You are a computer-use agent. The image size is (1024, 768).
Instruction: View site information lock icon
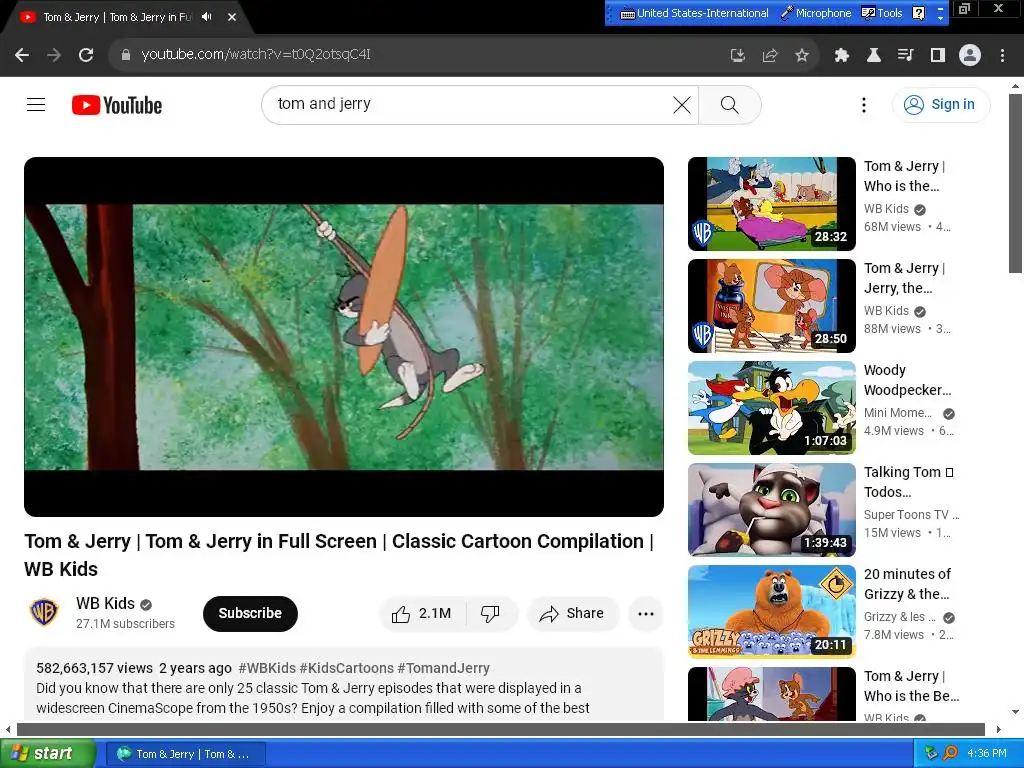pos(126,55)
